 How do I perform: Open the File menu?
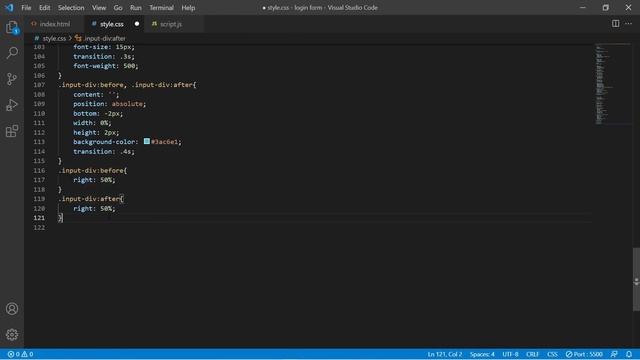[x=26, y=8]
